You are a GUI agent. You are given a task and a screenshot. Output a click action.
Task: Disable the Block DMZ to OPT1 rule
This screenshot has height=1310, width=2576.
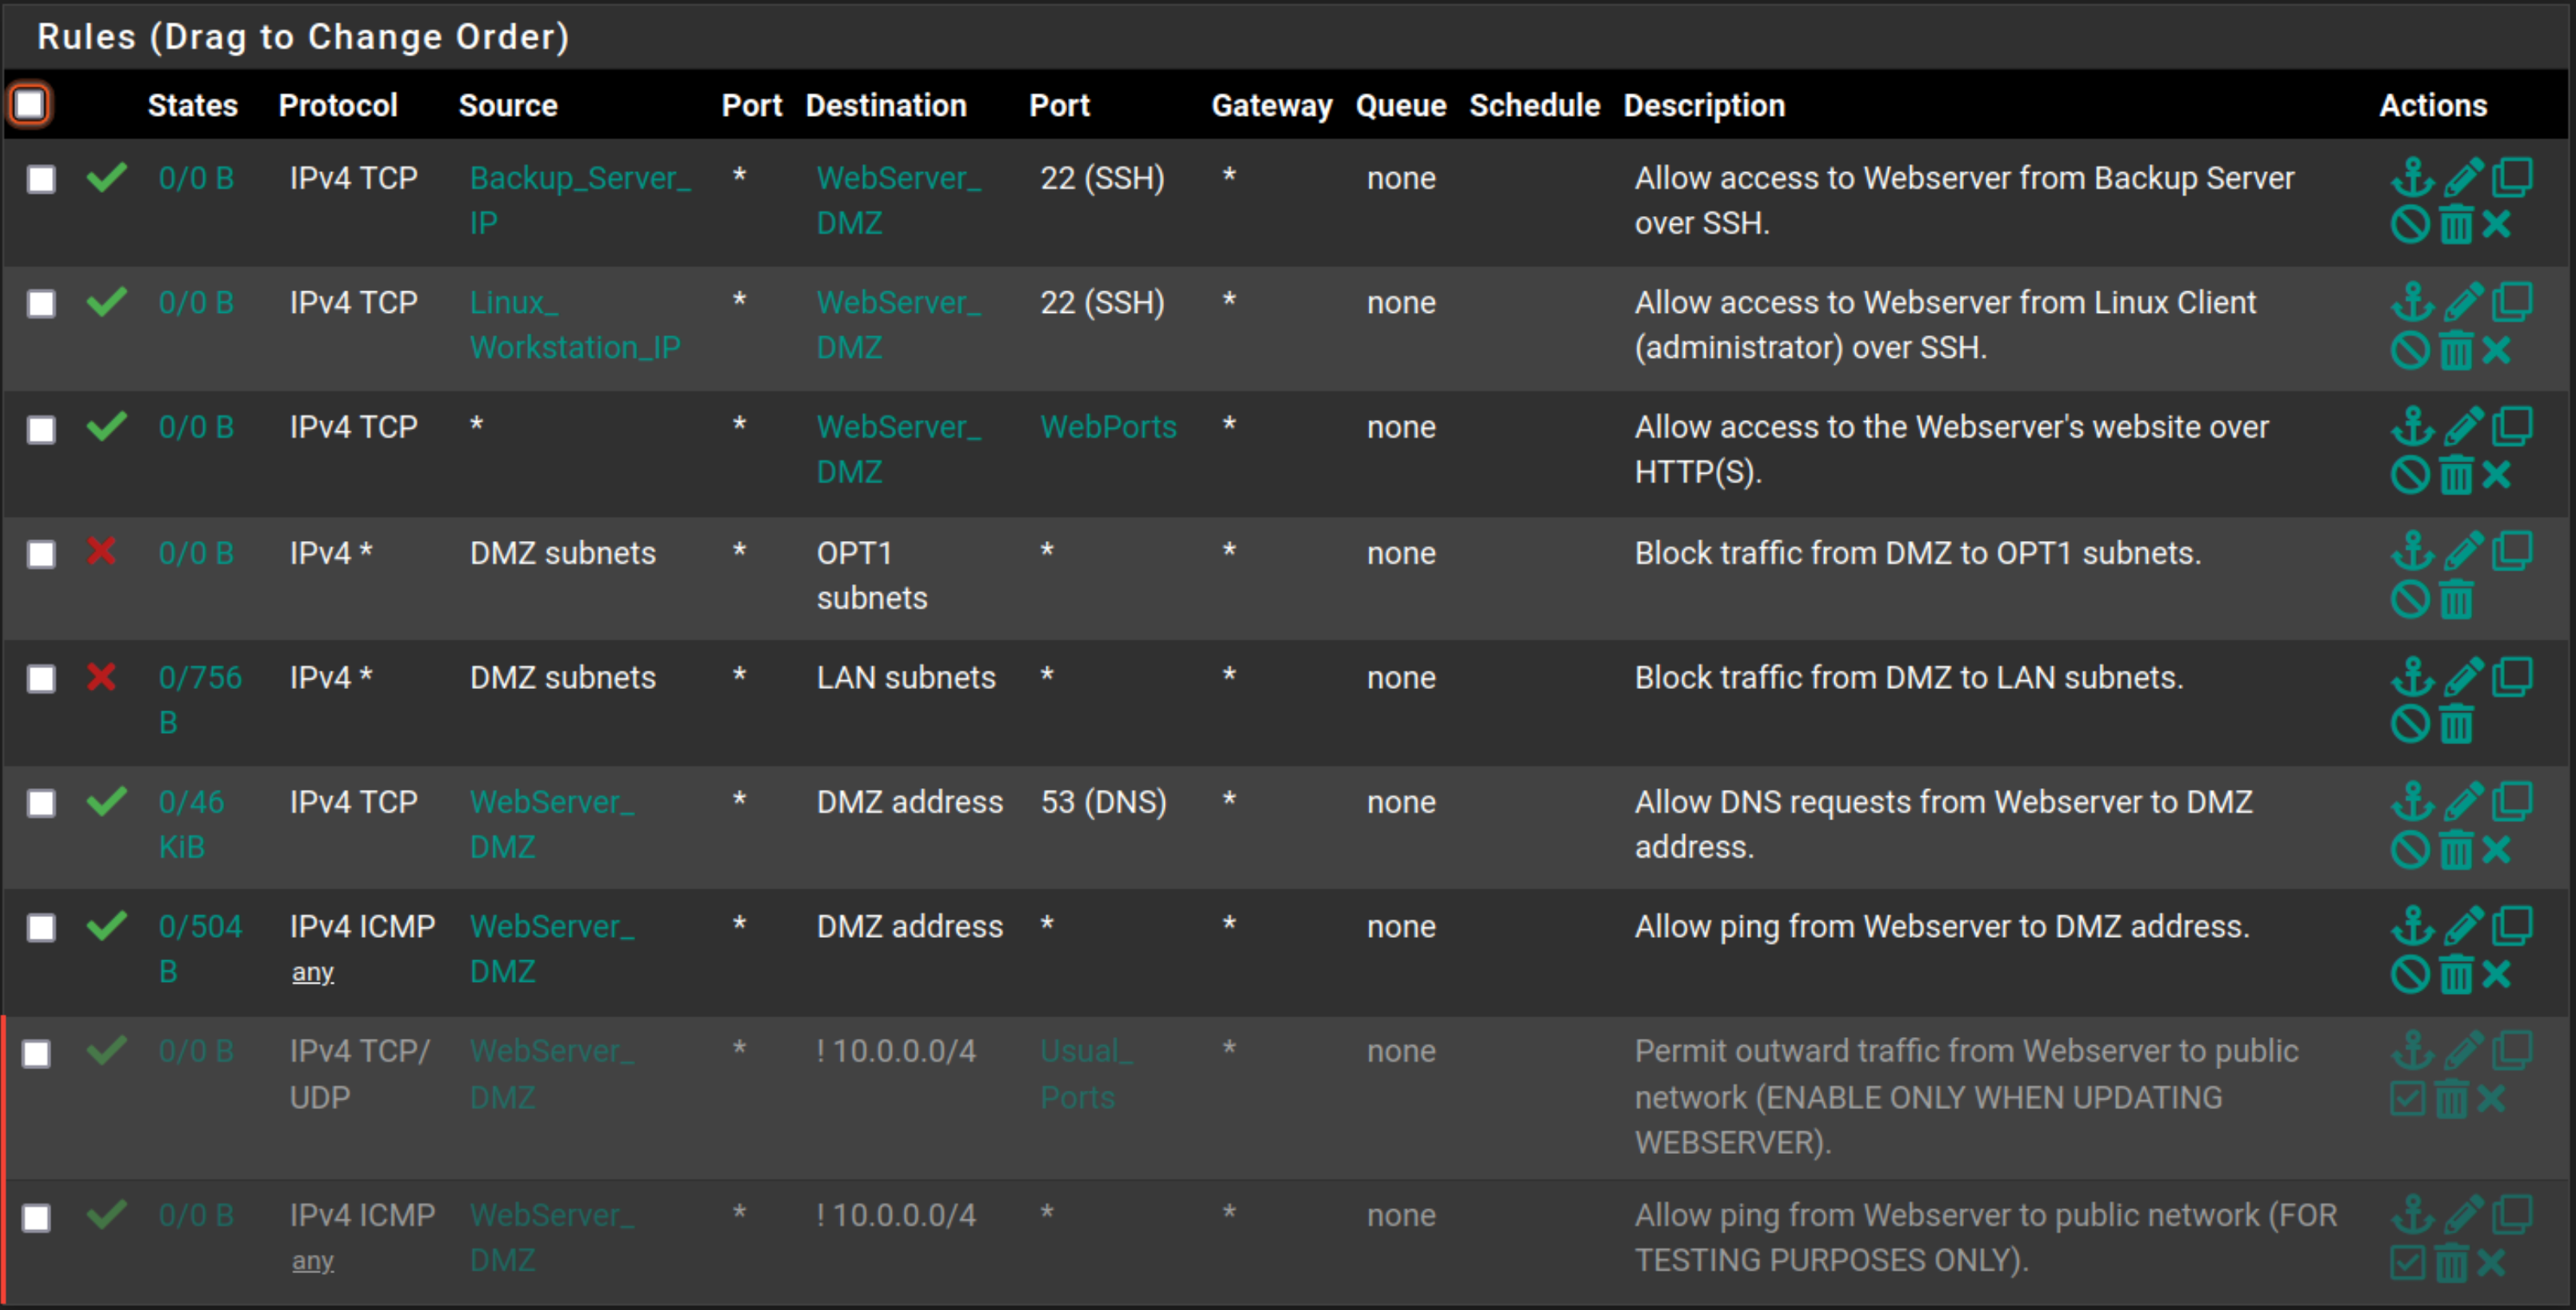[2410, 600]
